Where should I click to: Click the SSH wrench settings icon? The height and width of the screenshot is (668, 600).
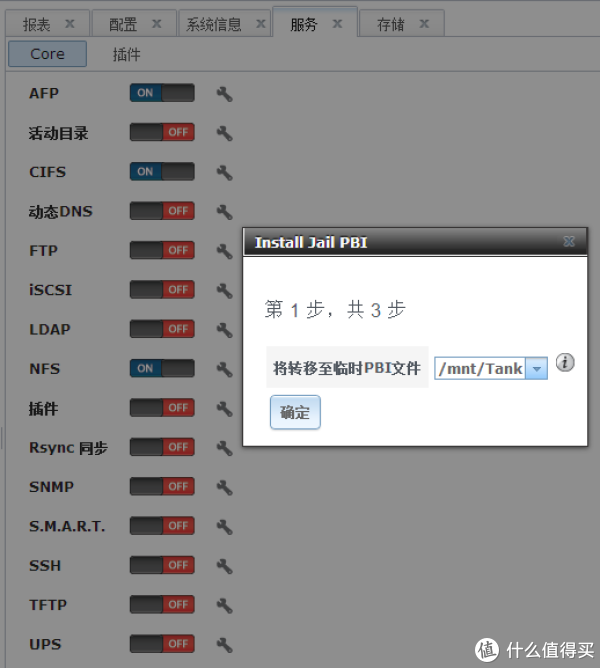tap(224, 566)
